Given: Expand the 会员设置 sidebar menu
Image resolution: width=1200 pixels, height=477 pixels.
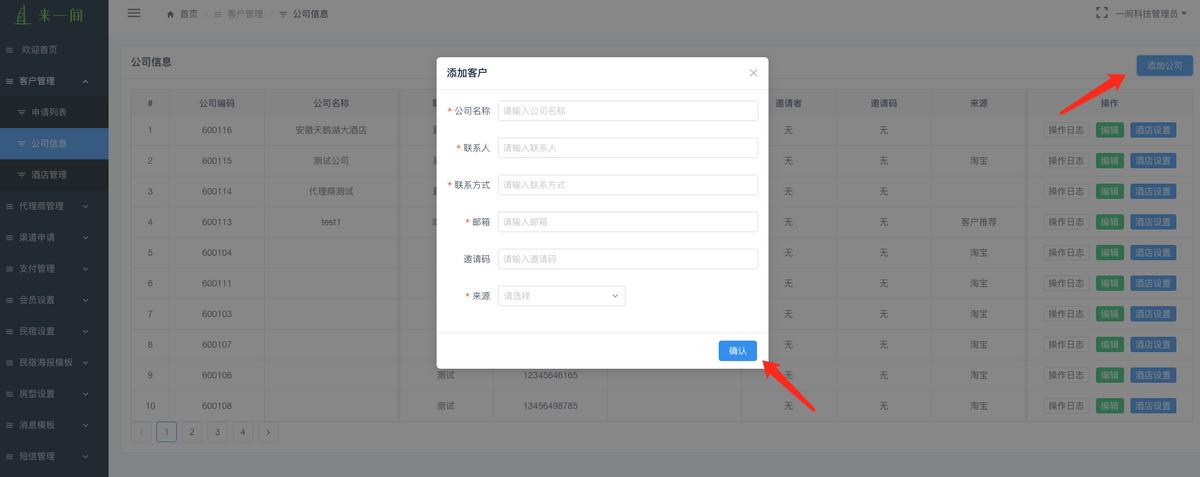Looking at the screenshot, I should coord(54,300).
